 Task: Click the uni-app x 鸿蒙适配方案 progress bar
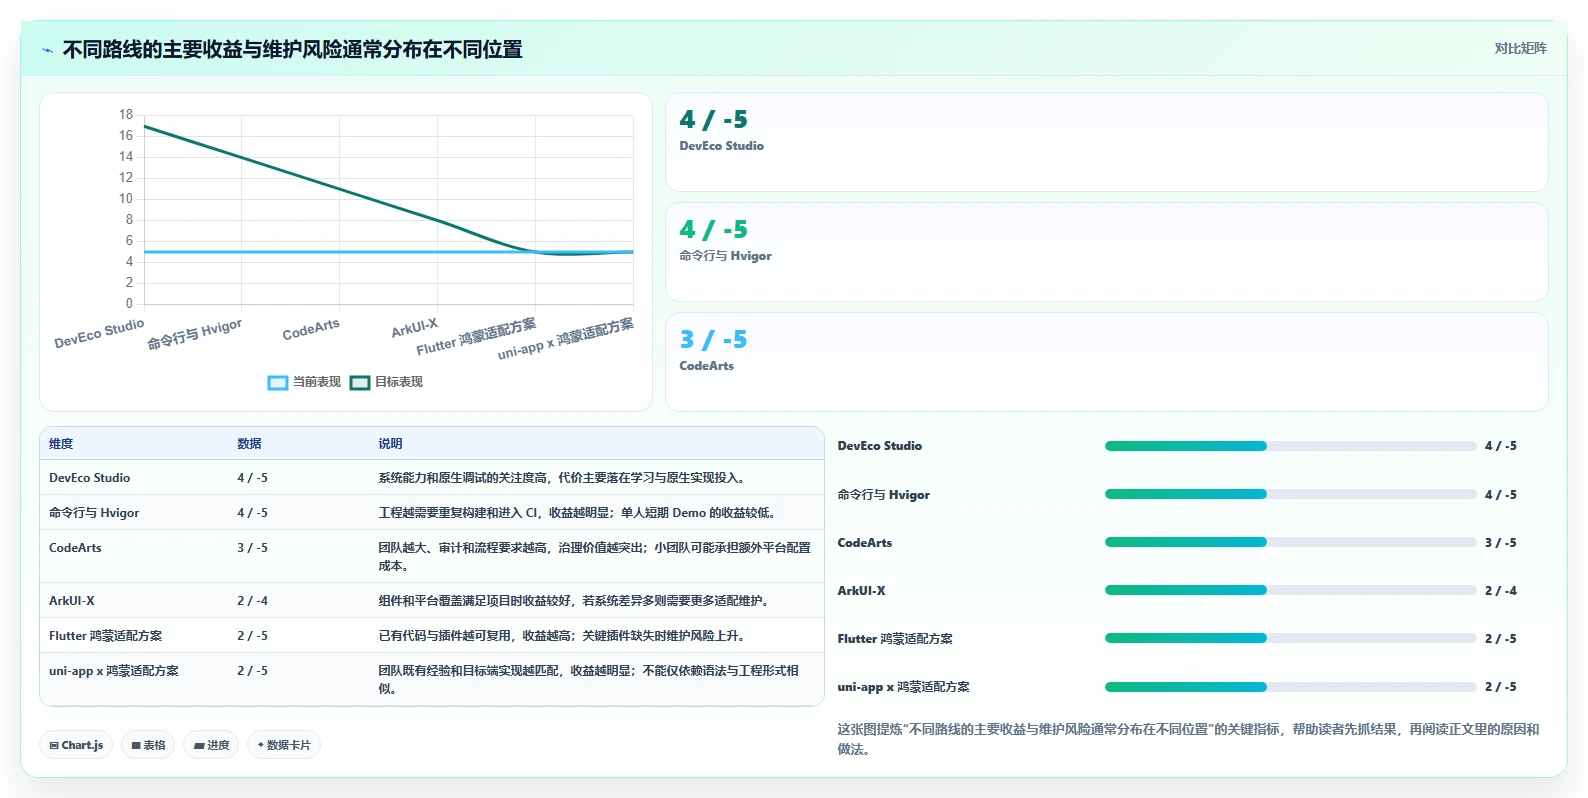(1290, 687)
